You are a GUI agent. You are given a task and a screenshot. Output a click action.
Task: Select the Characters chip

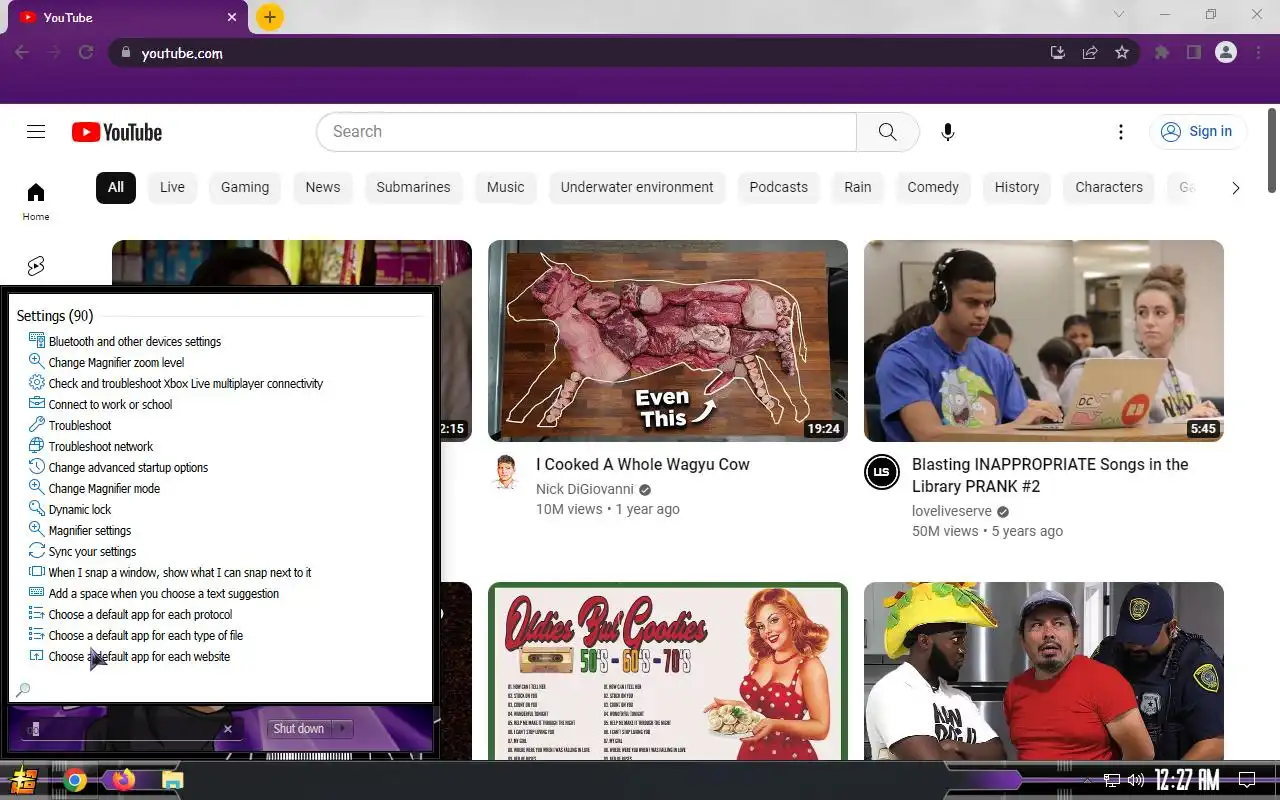[1109, 187]
